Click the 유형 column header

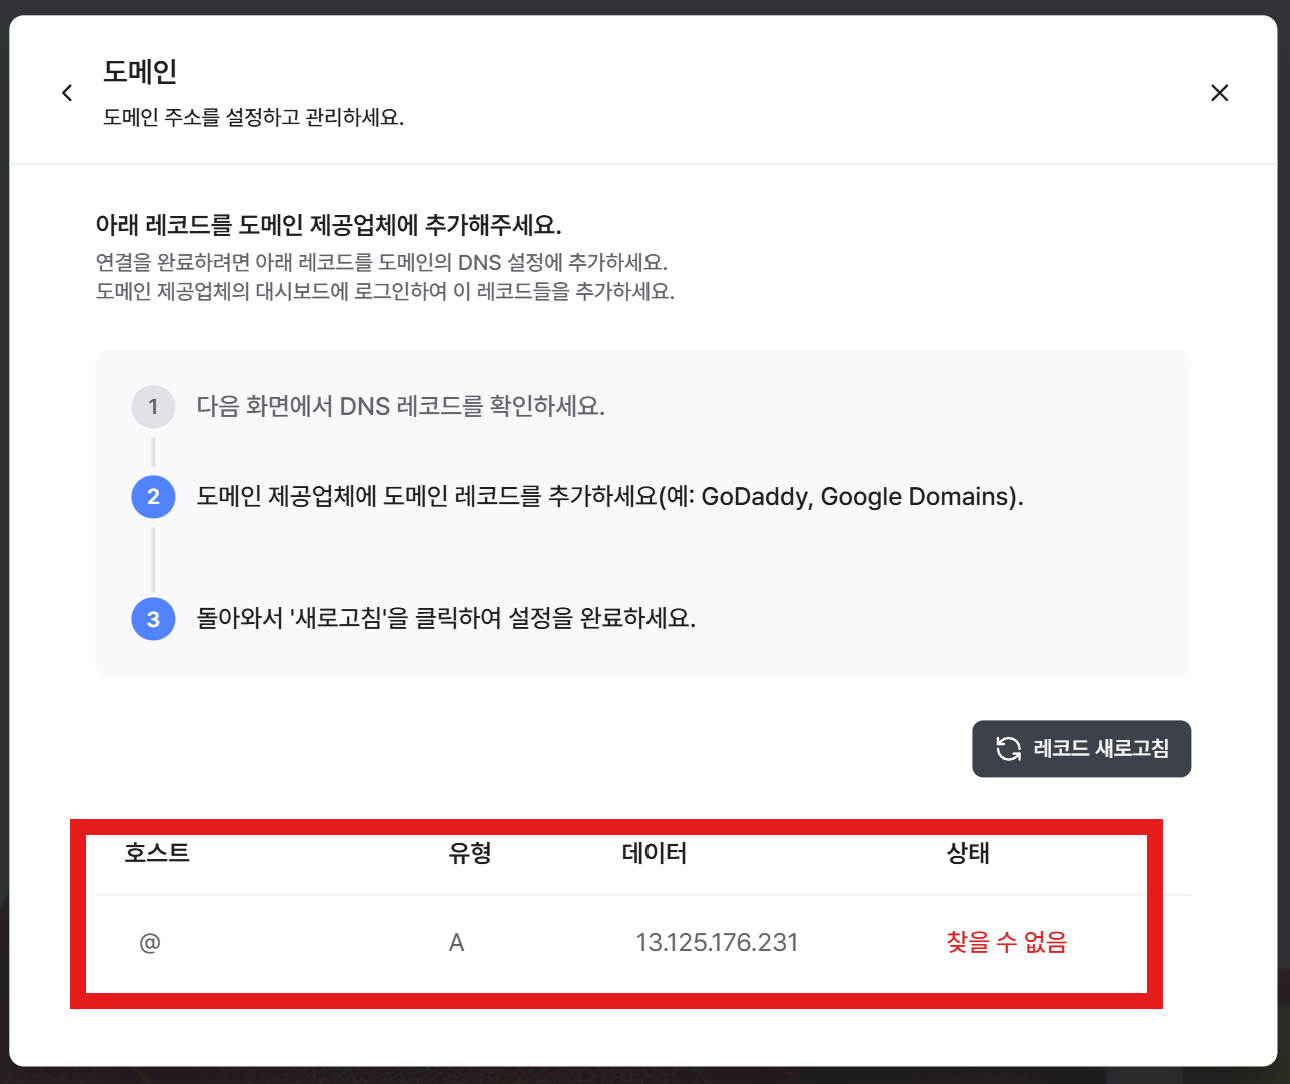point(470,853)
